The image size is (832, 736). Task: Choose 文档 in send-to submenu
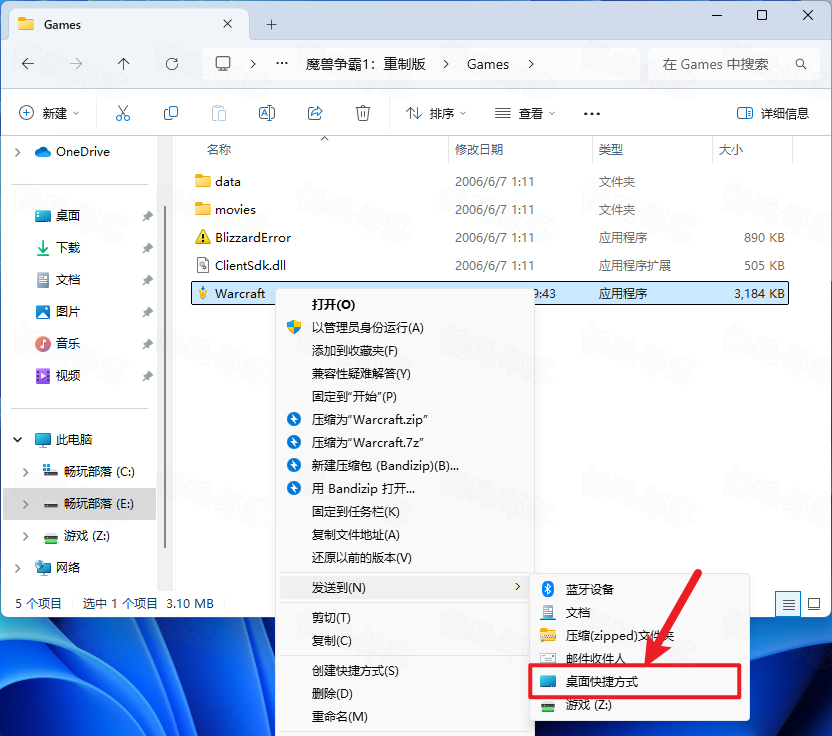pyautogui.click(x=640, y=613)
